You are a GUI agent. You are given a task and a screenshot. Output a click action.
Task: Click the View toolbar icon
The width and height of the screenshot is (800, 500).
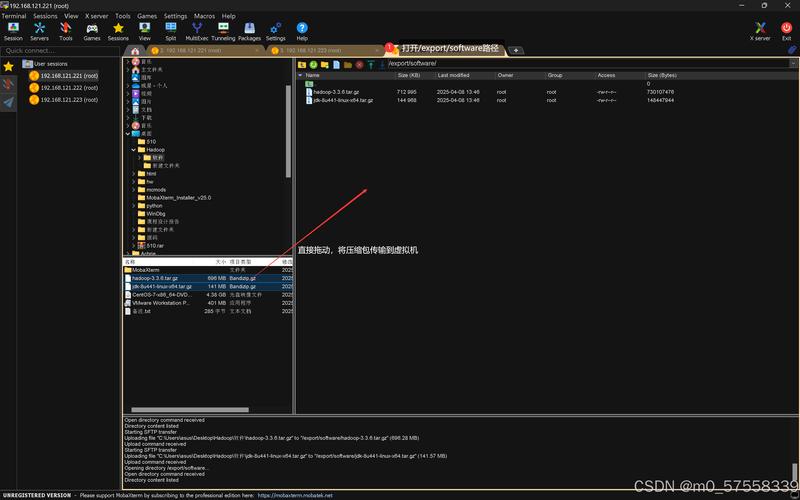[x=144, y=31]
